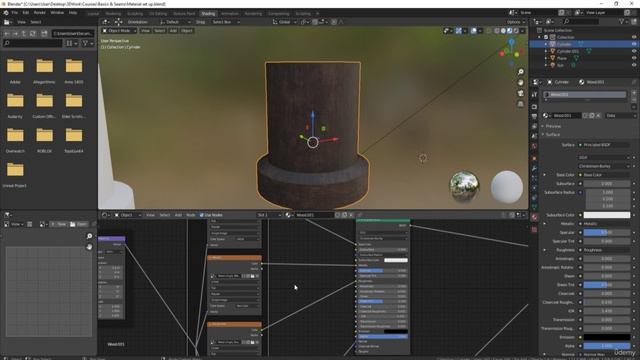The image size is (640, 360).
Task: Click the Emission black color swatch
Action: [x=607, y=337]
